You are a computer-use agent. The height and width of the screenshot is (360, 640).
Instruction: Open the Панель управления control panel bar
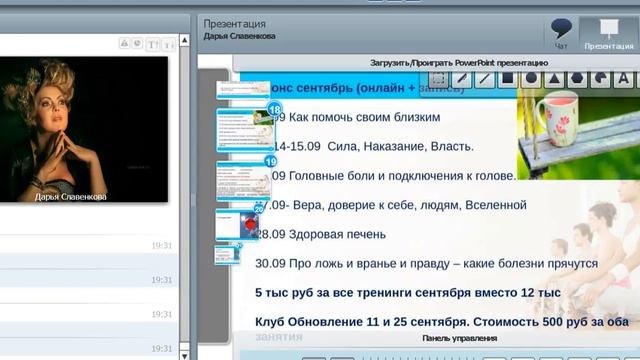point(459,338)
